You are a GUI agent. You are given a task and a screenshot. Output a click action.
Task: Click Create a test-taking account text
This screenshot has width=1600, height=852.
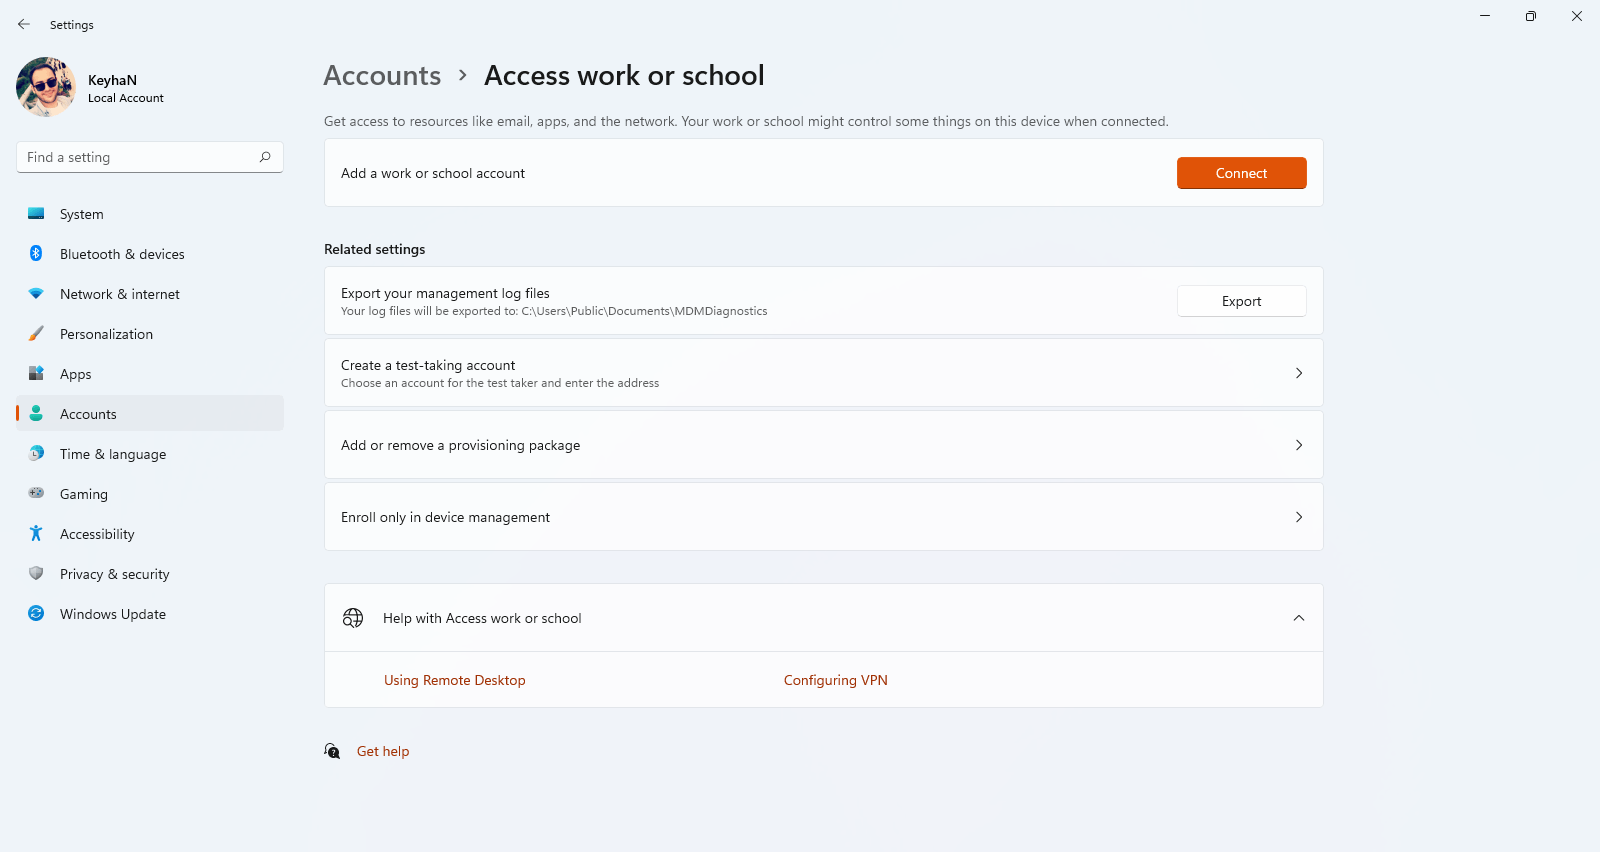(428, 365)
